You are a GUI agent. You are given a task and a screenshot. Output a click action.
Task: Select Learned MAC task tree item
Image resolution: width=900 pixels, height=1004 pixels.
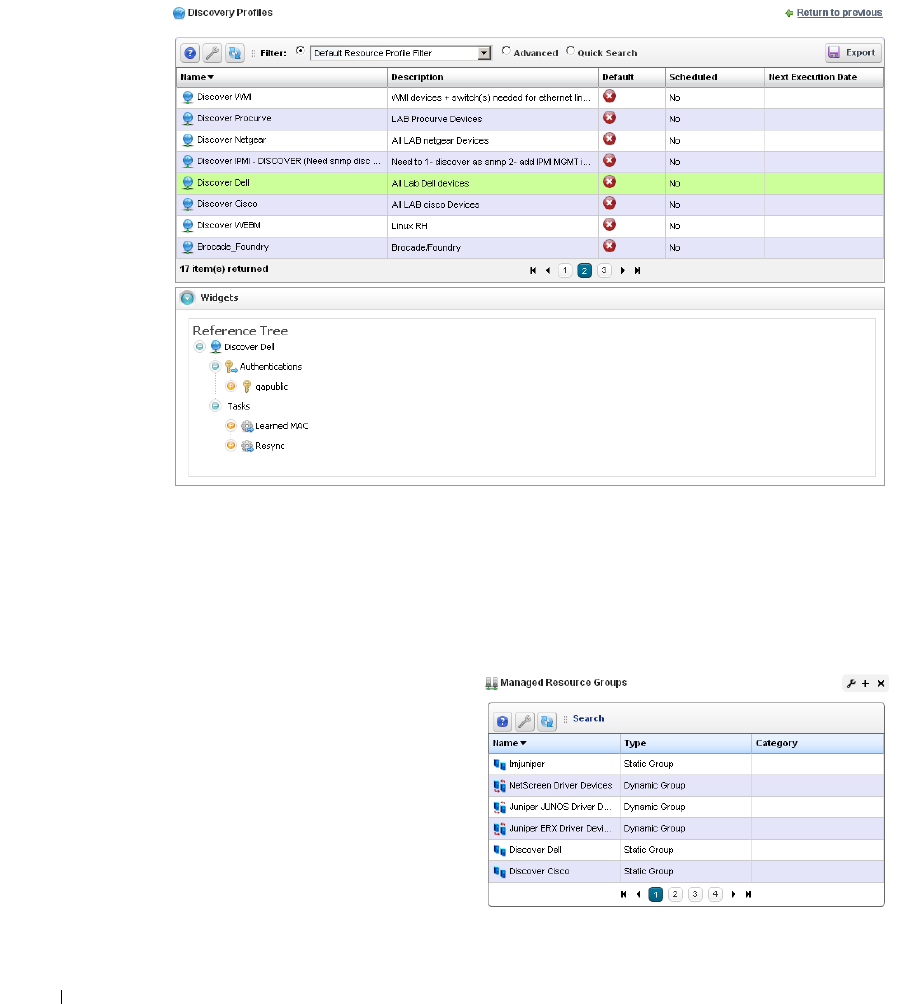click(282, 426)
